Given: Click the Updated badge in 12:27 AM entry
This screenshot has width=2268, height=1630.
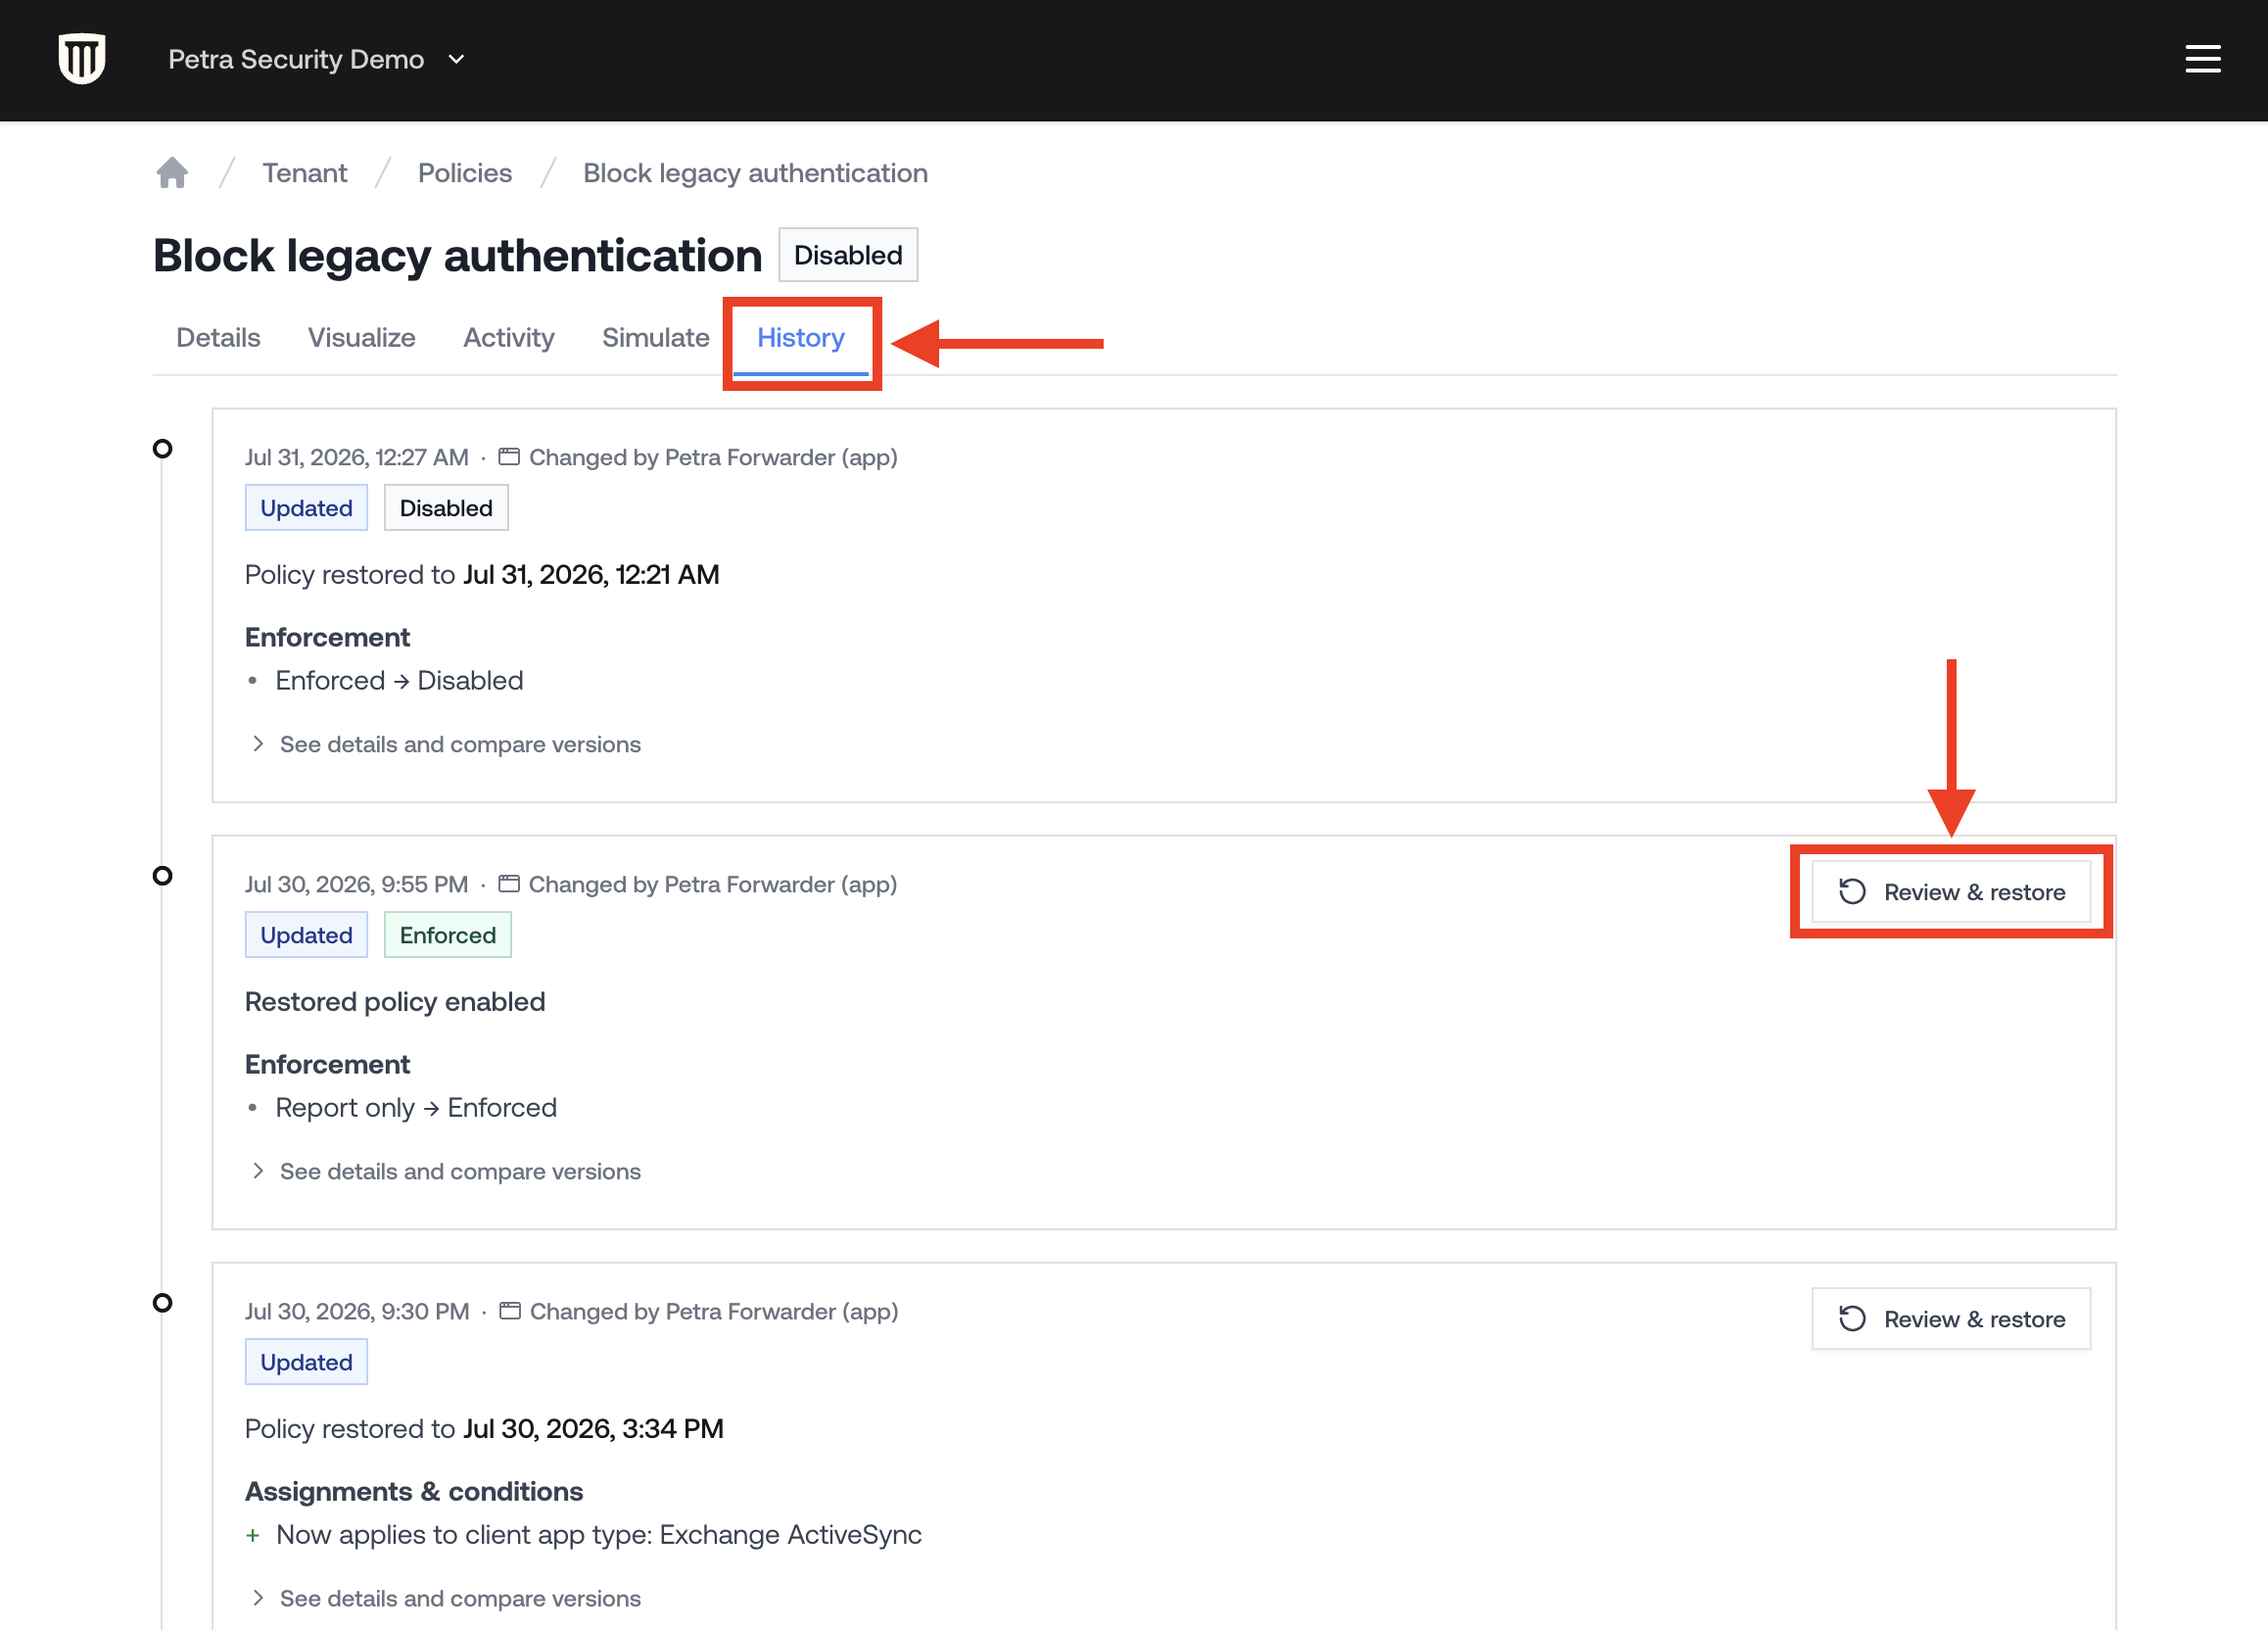Looking at the screenshot, I should pos(306,507).
